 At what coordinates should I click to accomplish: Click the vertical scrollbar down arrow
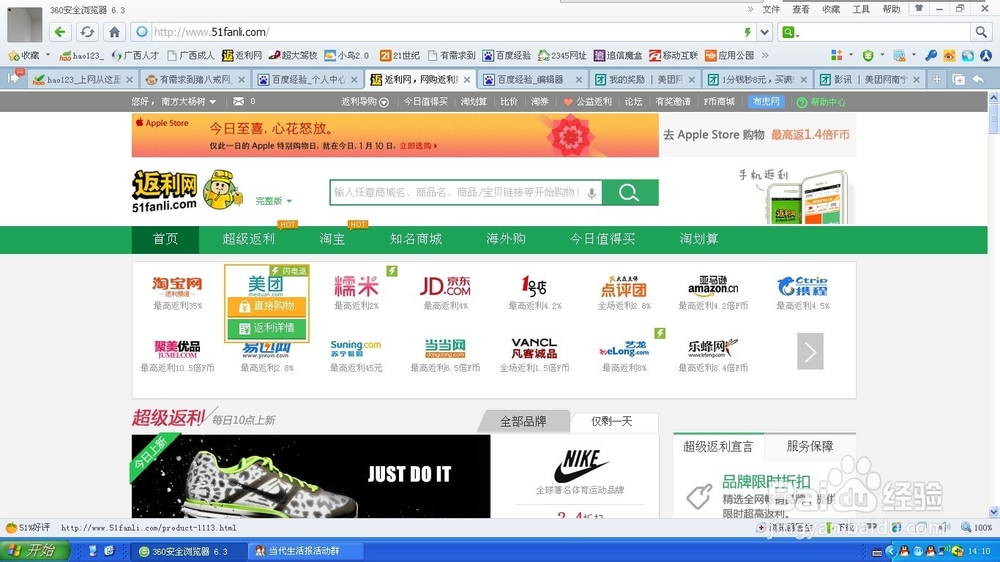(x=994, y=512)
